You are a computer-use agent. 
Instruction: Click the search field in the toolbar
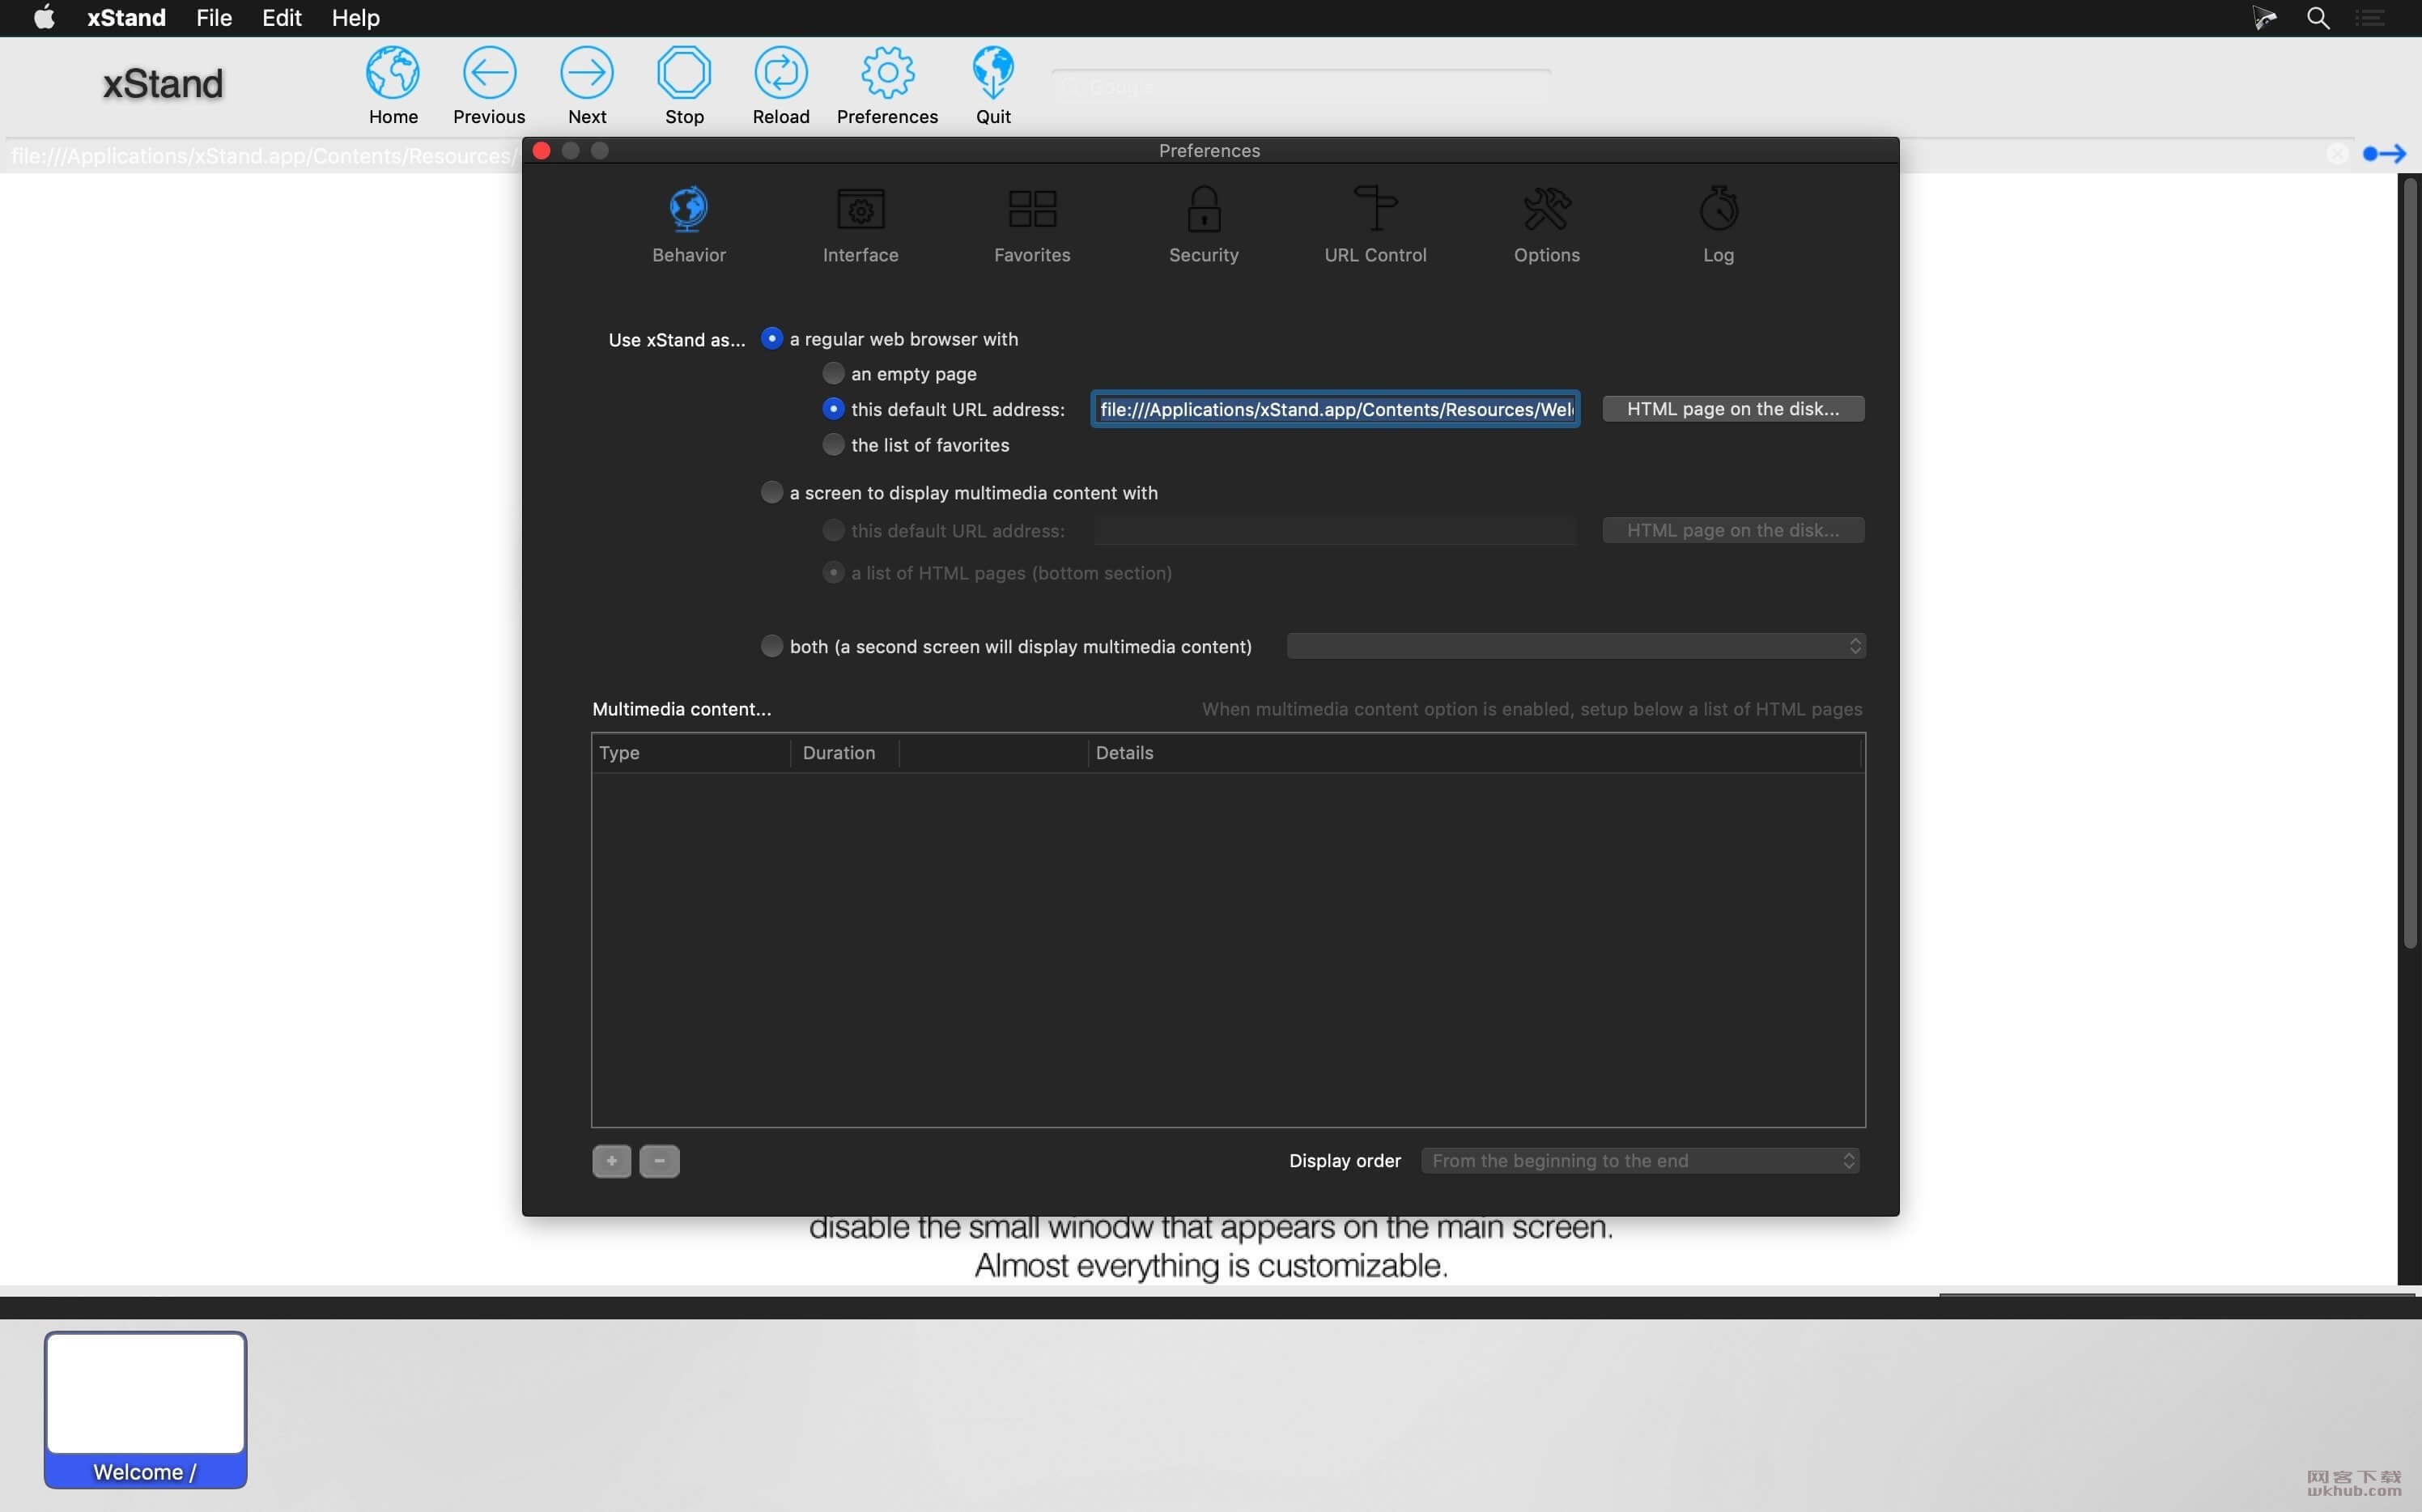point(1300,87)
